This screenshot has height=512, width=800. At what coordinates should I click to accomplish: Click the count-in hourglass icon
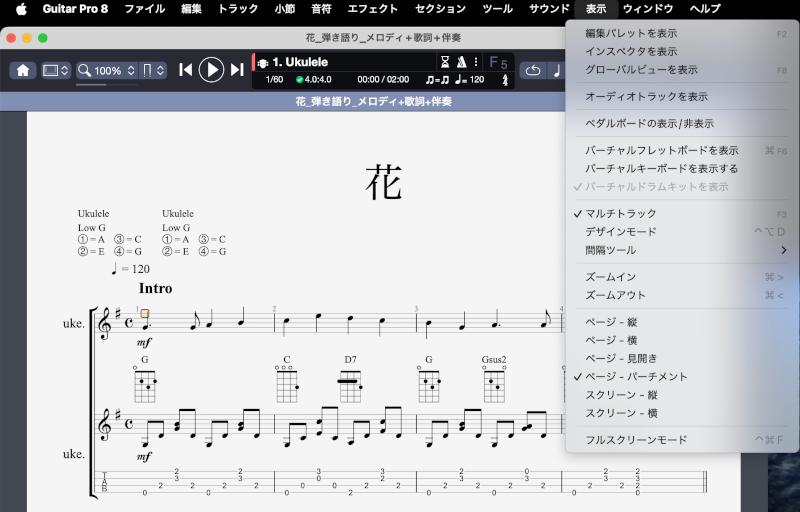pyautogui.click(x=445, y=62)
